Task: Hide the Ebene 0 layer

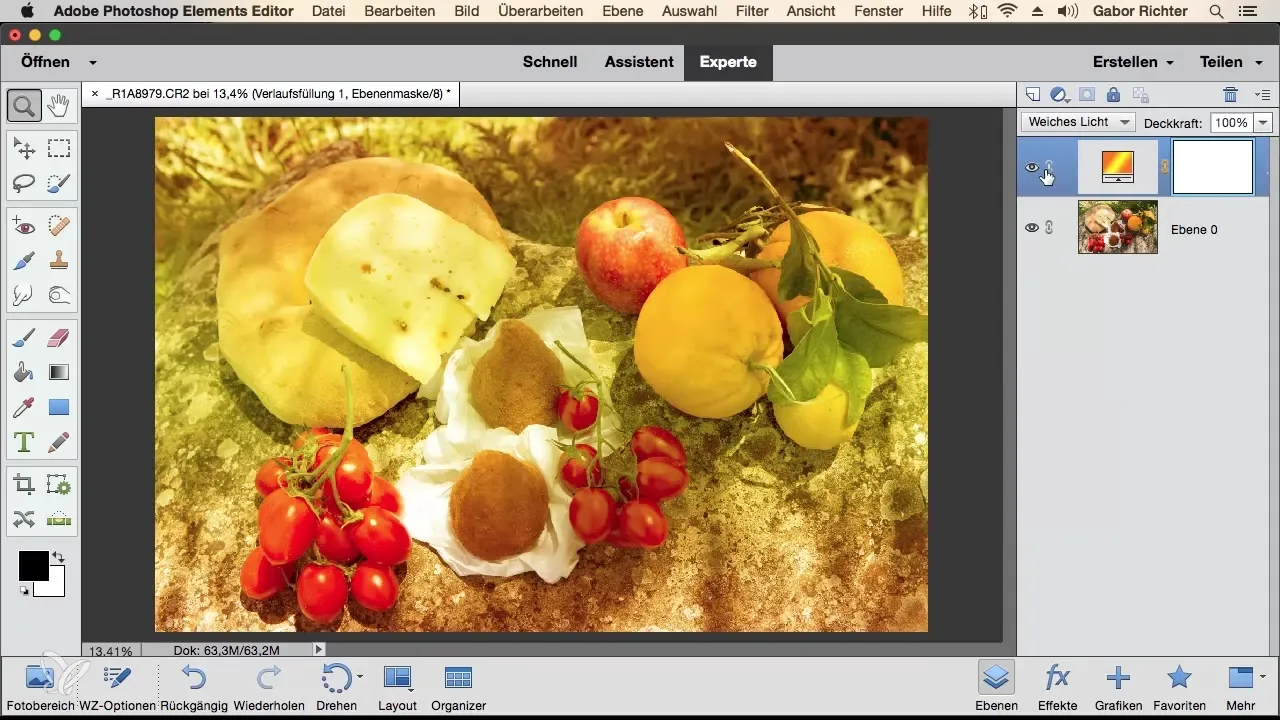Action: [x=1032, y=228]
